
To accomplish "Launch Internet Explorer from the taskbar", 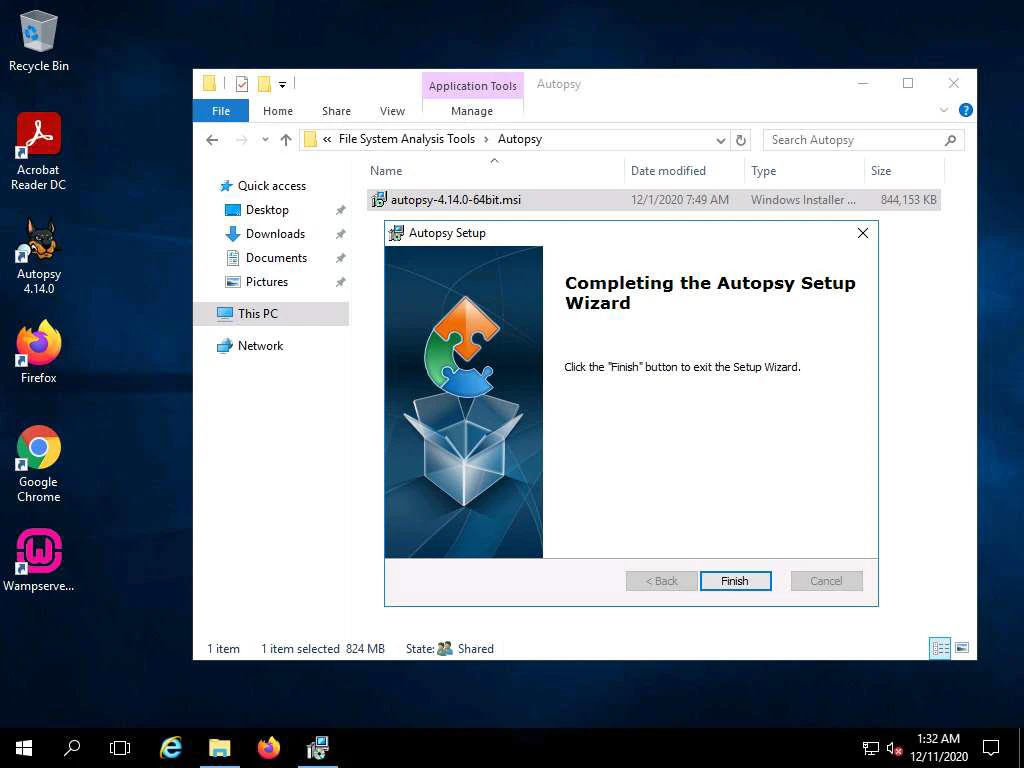I will (x=171, y=748).
